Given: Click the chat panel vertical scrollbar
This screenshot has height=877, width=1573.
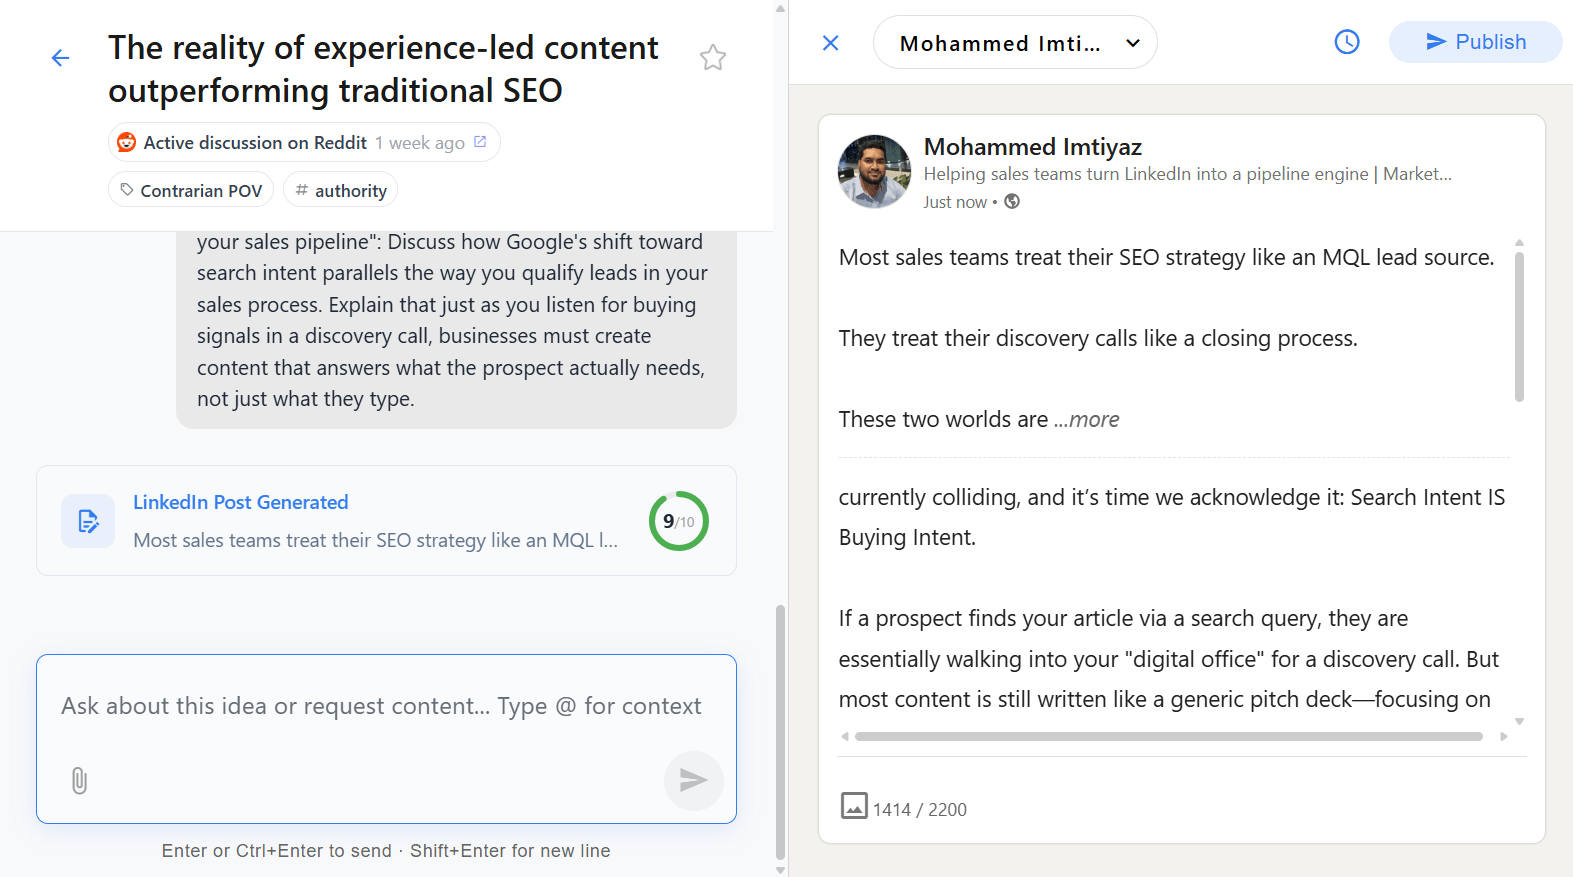Looking at the screenshot, I should tap(780, 730).
